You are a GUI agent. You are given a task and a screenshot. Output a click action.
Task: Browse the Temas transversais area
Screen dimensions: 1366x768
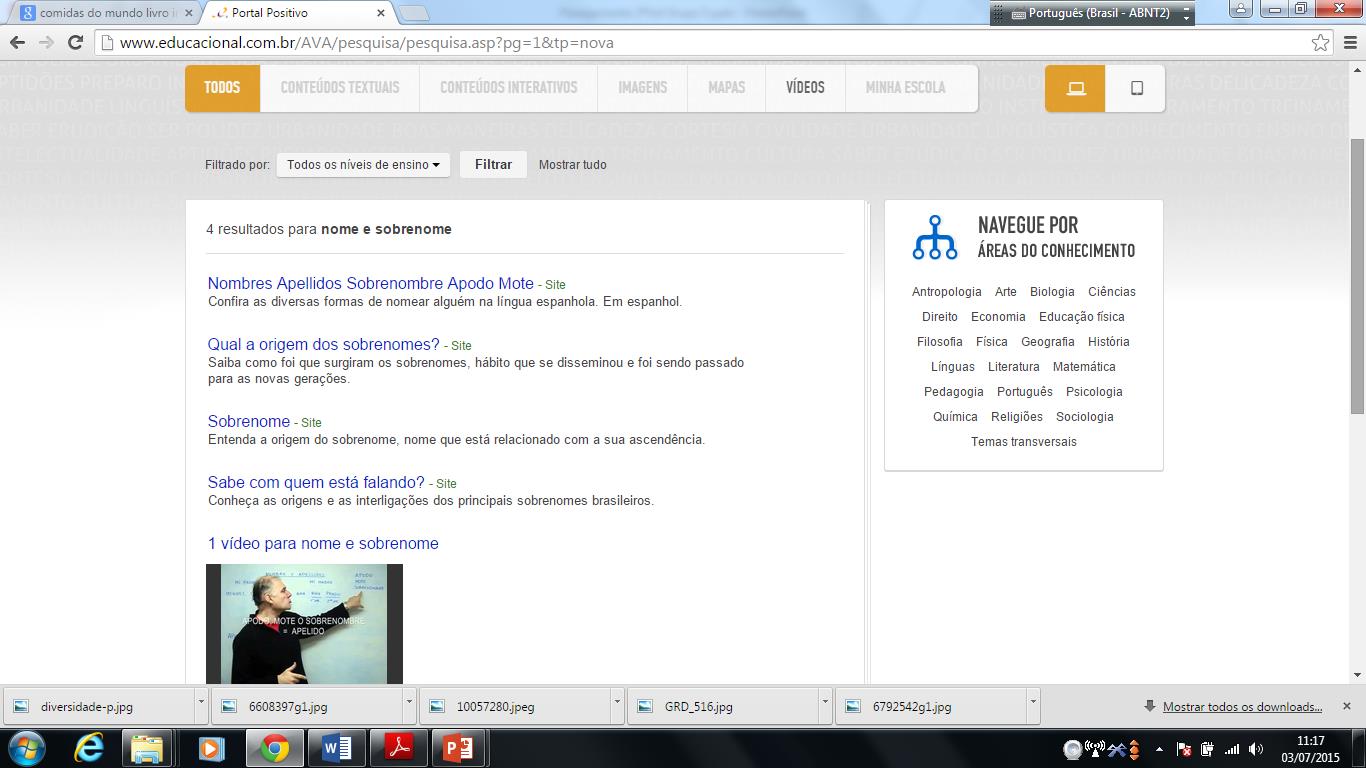tap(1024, 442)
